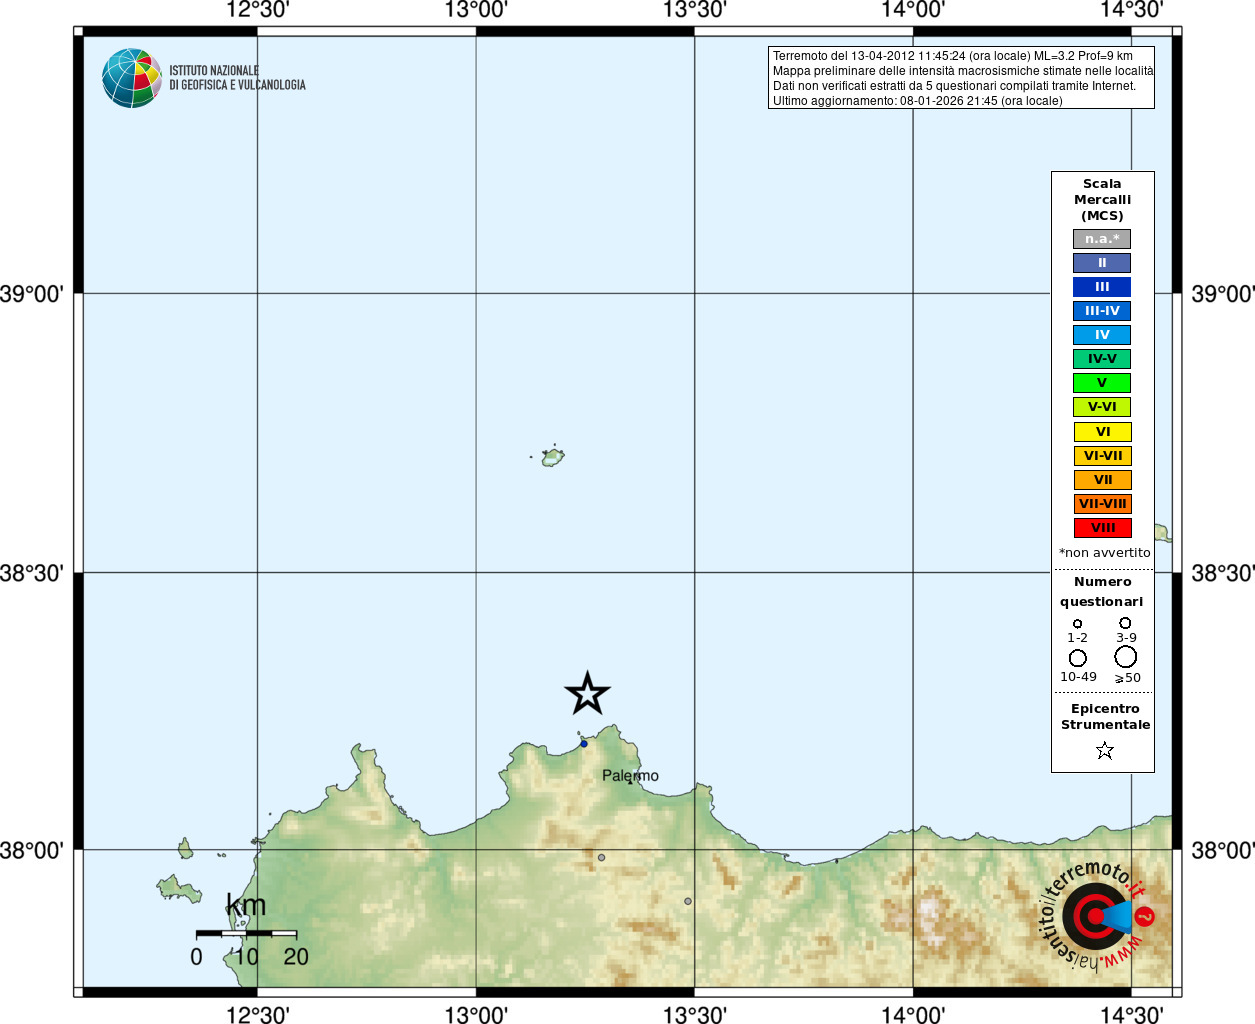The height and width of the screenshot is (1024, 1255).
Task: Select the orange VII intensity swatch
Action: [x=1103, y=480]
